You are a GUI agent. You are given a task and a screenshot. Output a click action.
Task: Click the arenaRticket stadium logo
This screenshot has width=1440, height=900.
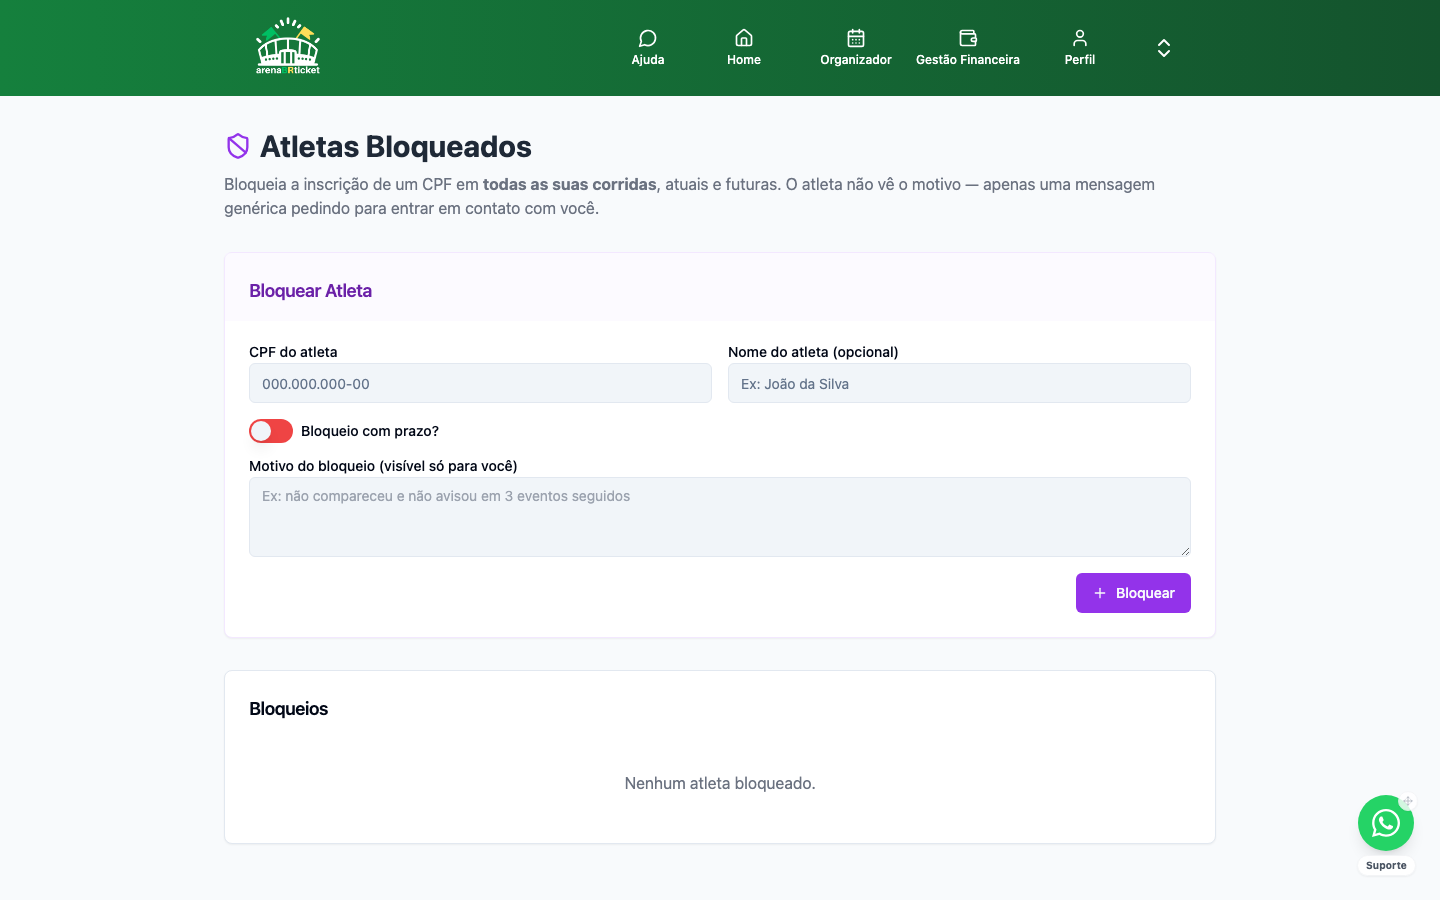coord(288,47)
